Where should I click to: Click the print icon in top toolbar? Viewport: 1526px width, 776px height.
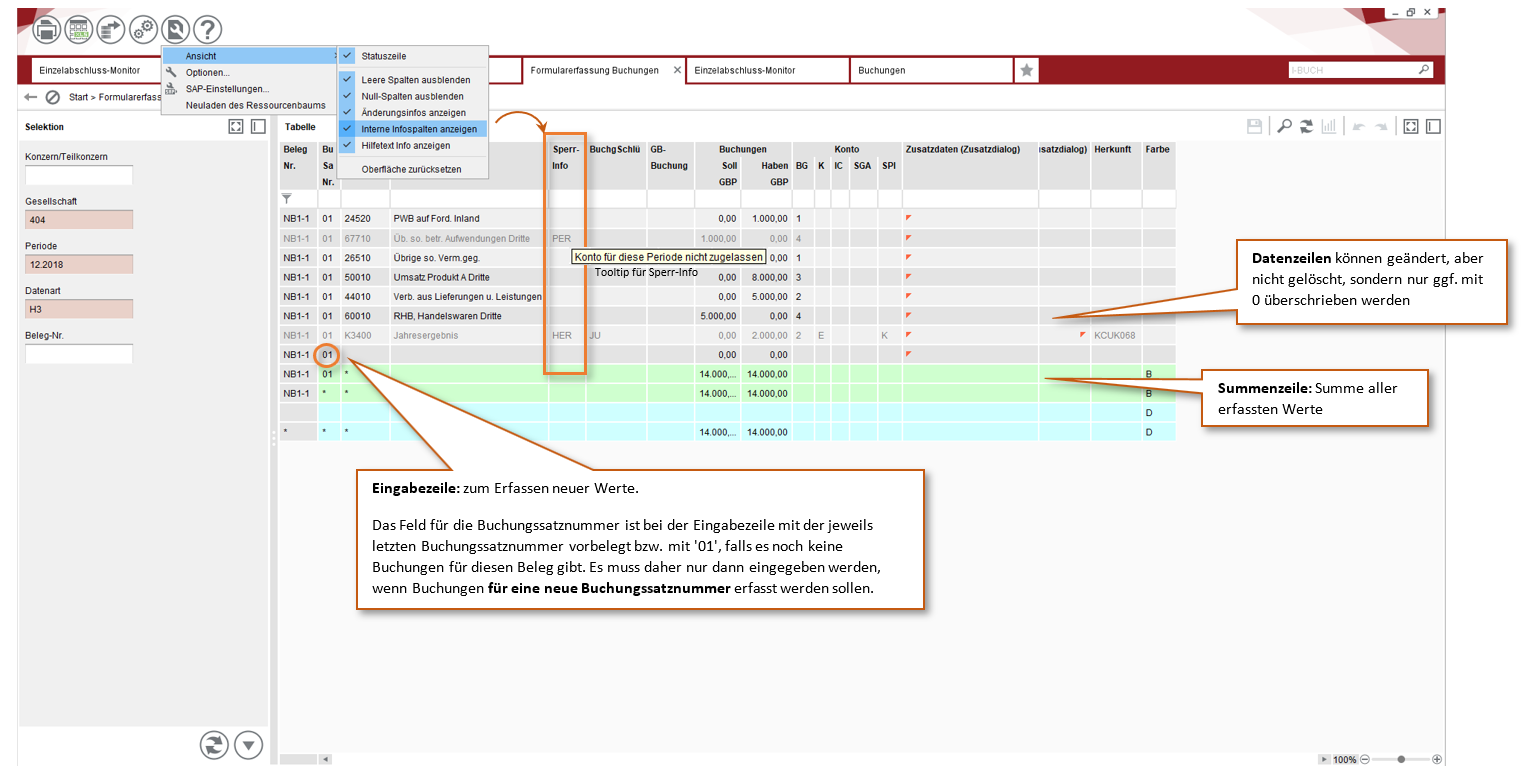47,30
